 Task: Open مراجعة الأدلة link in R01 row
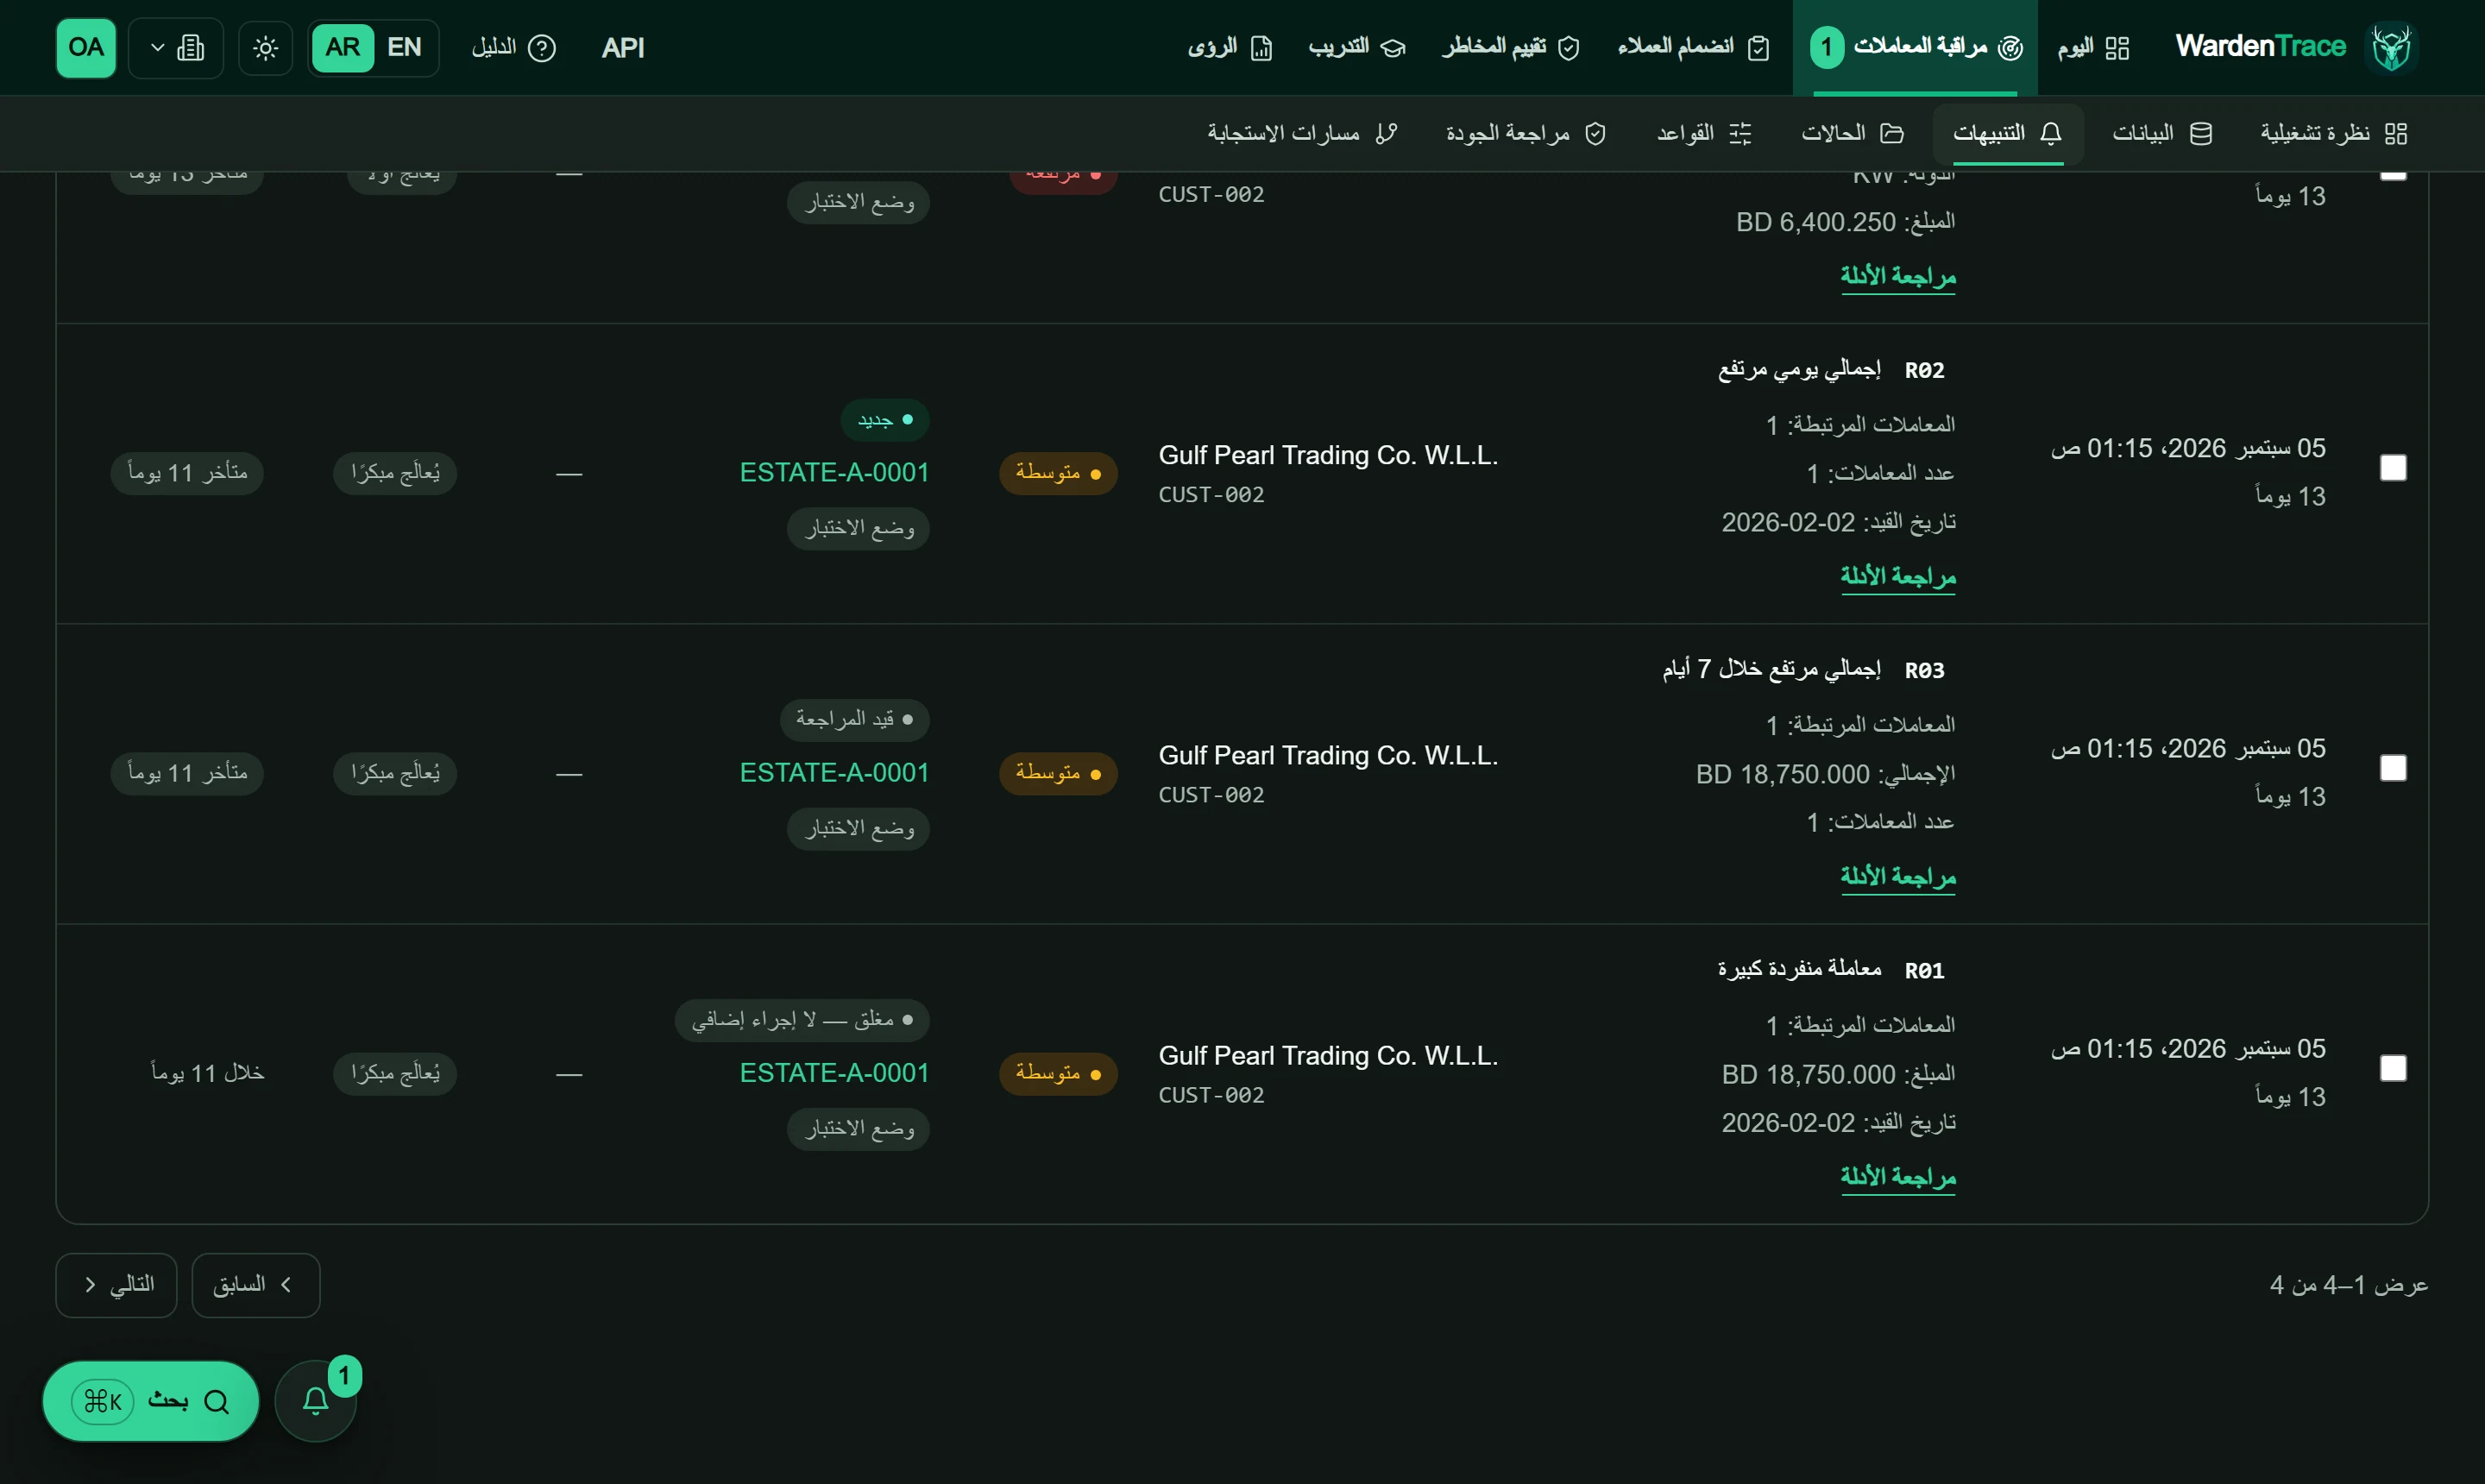click(1898, 1176)
